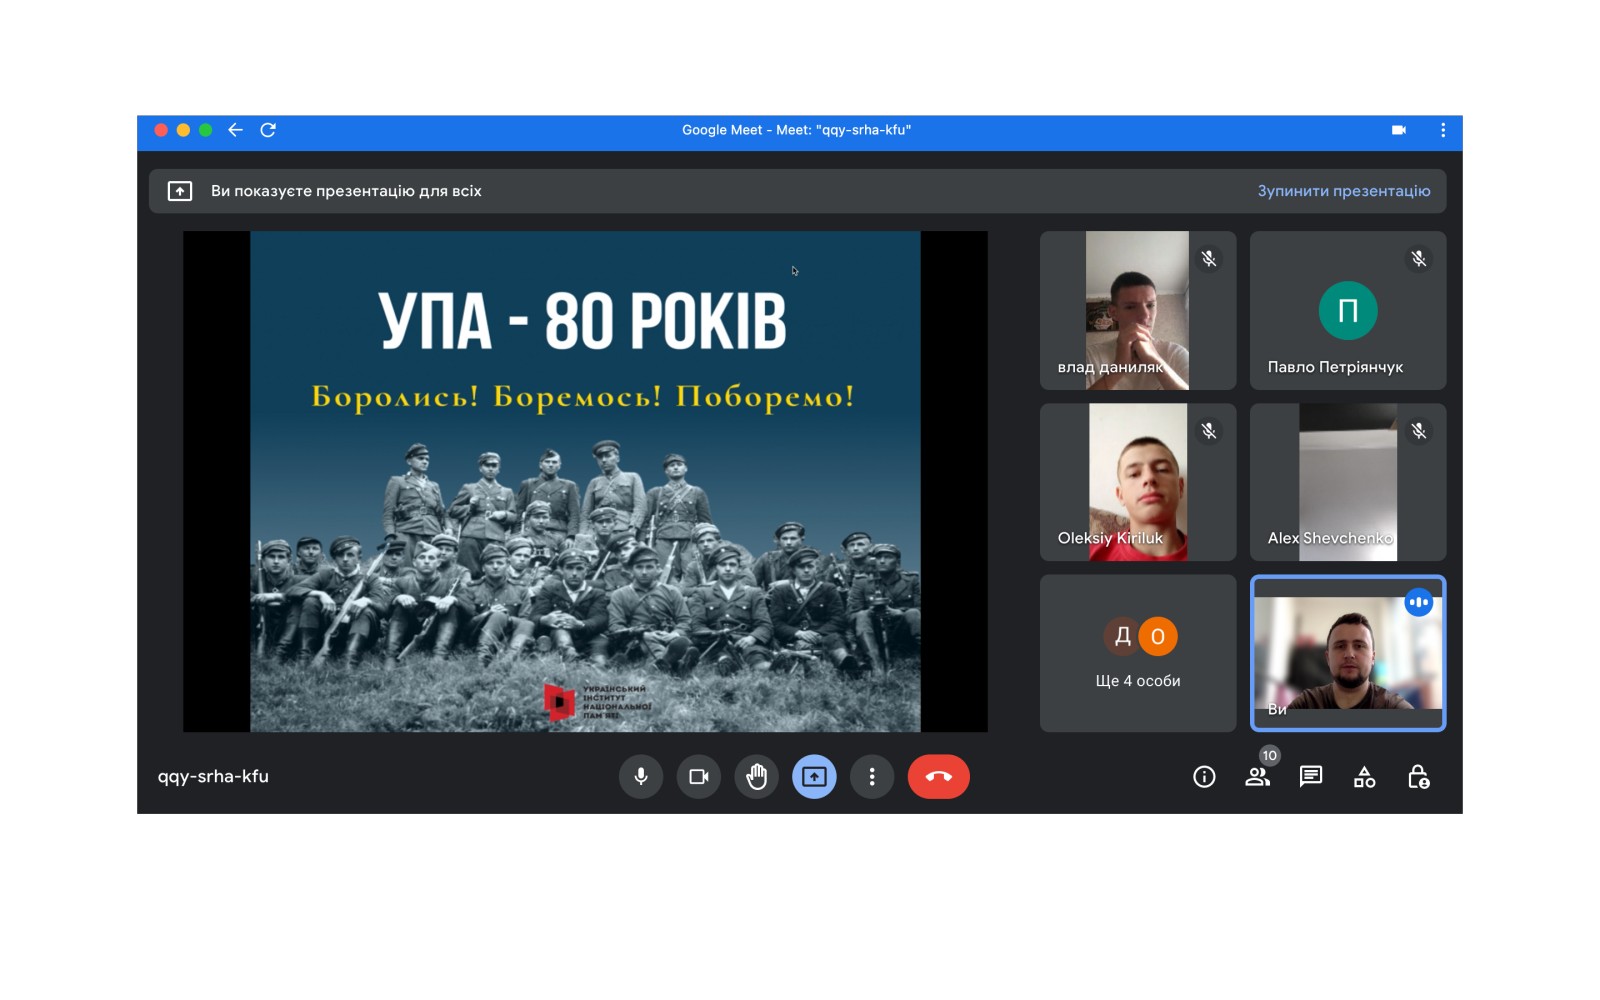Select Alex Shevchenko's video tile
The width and height of the screenshot is (1600, 1000).
1348,482
